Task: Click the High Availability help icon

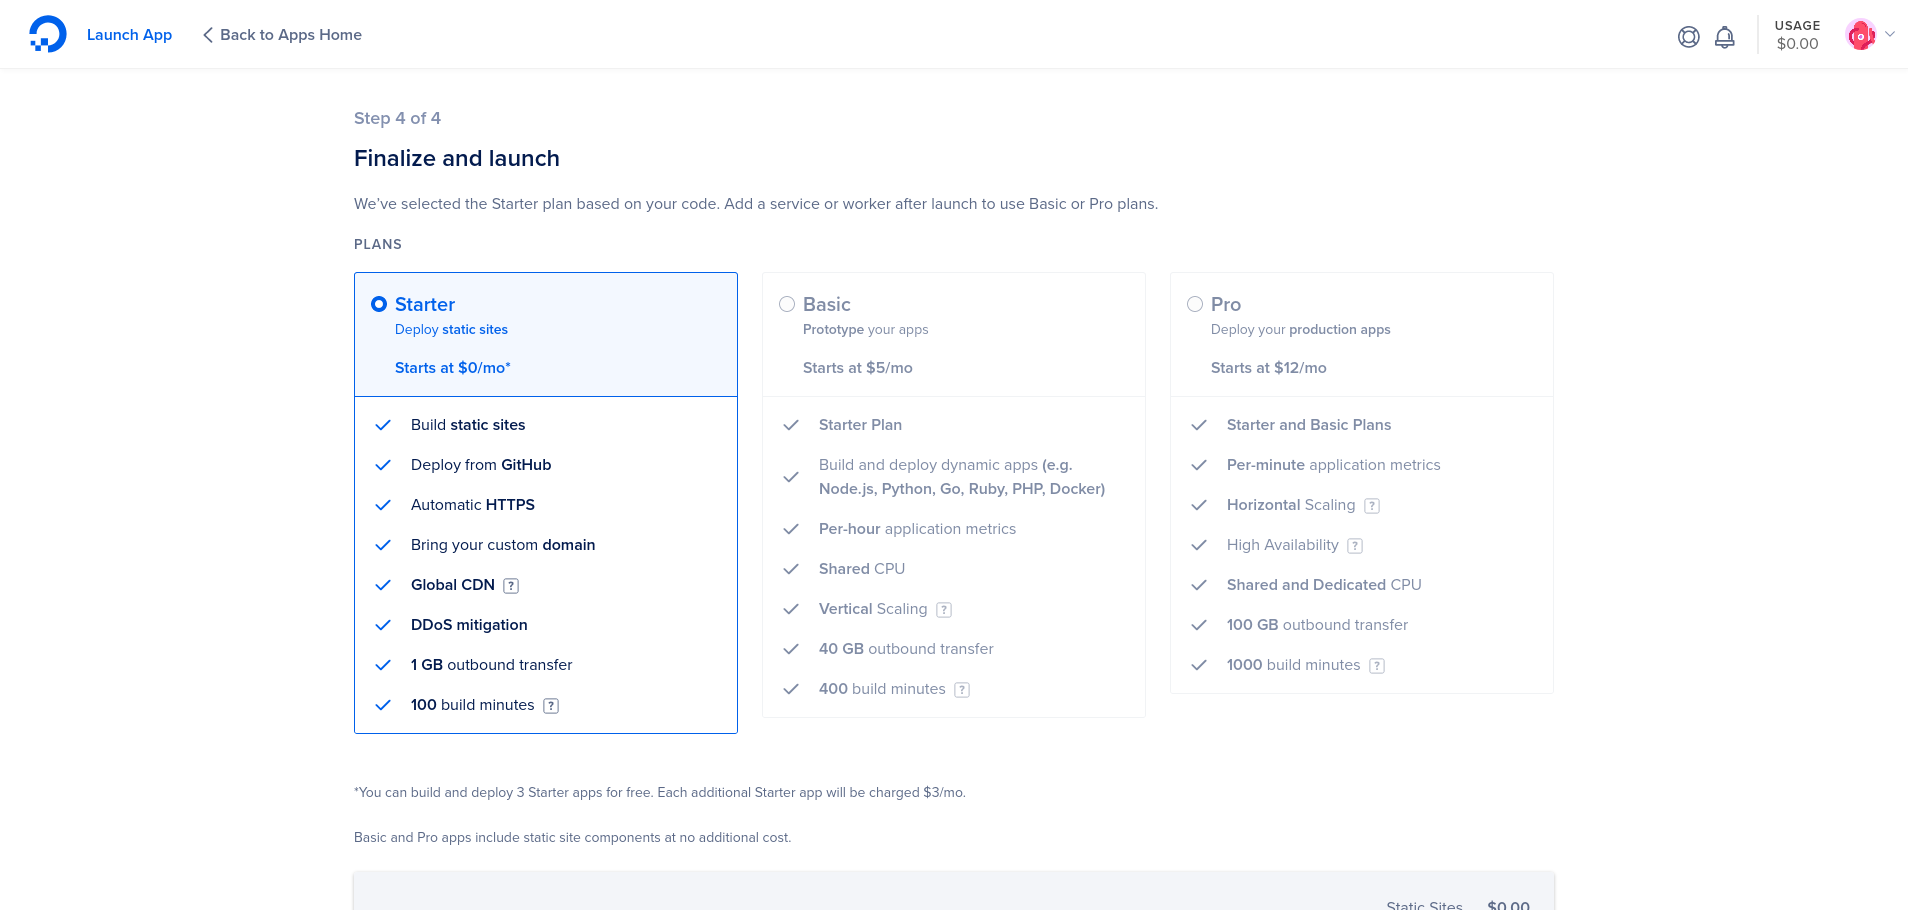Action: pyautogui.click(x=1355, y=546)
